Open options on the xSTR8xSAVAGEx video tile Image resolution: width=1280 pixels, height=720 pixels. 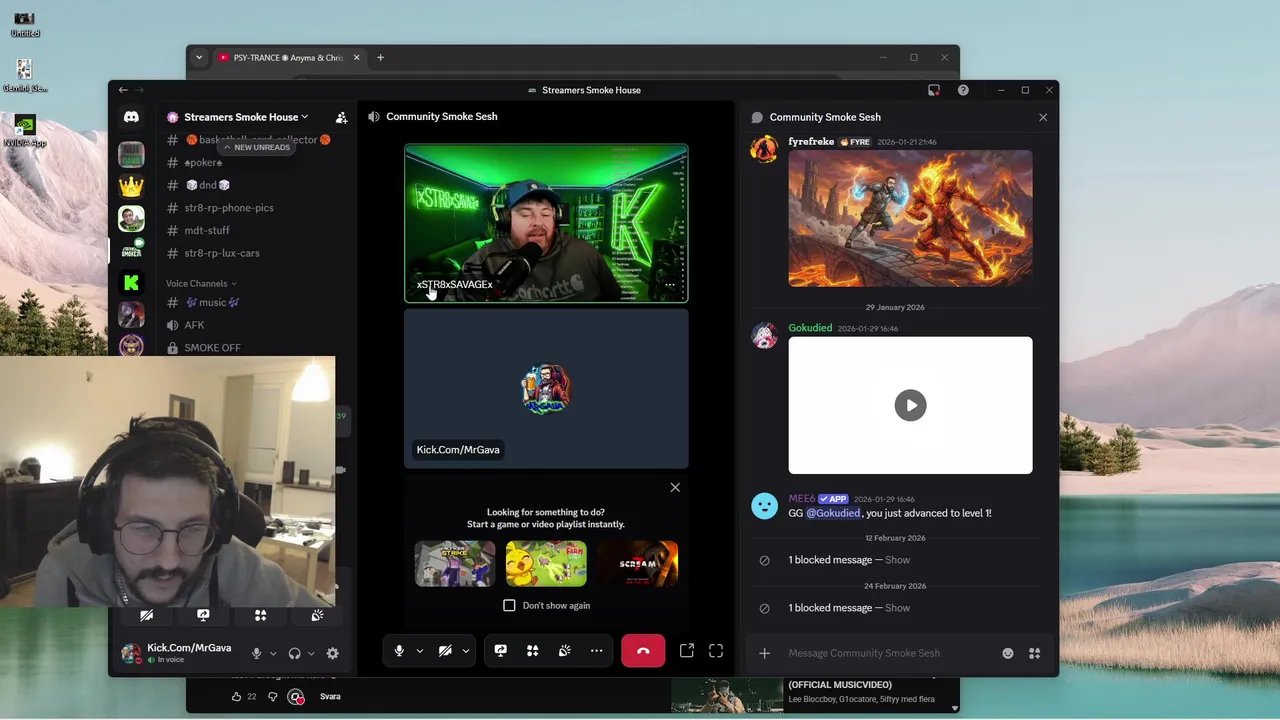pos(670,285)
